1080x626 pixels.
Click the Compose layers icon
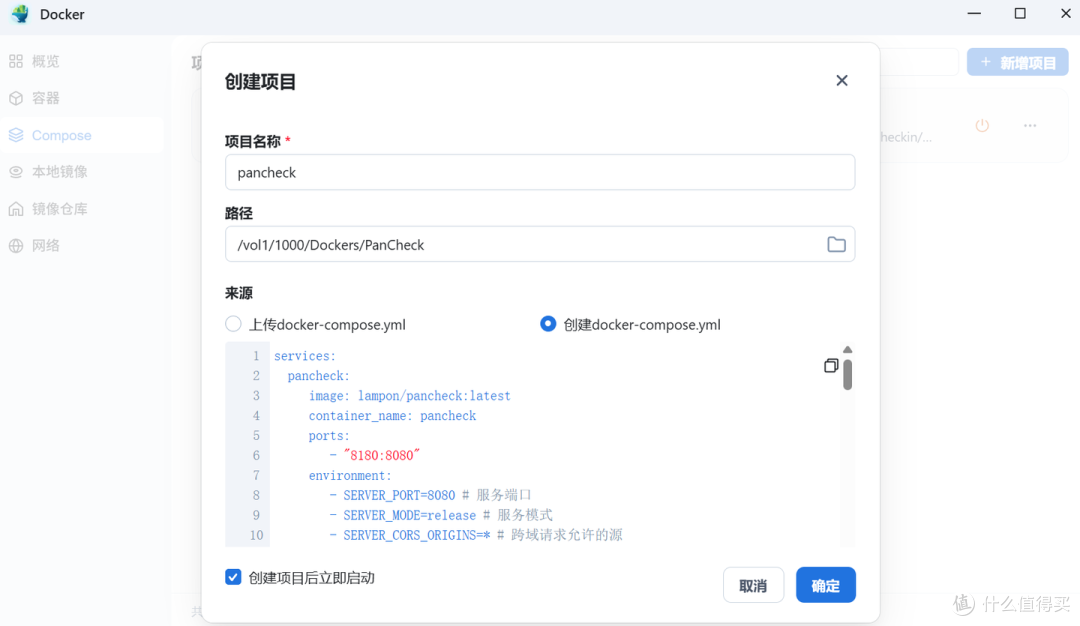click(x=16, y=135)
